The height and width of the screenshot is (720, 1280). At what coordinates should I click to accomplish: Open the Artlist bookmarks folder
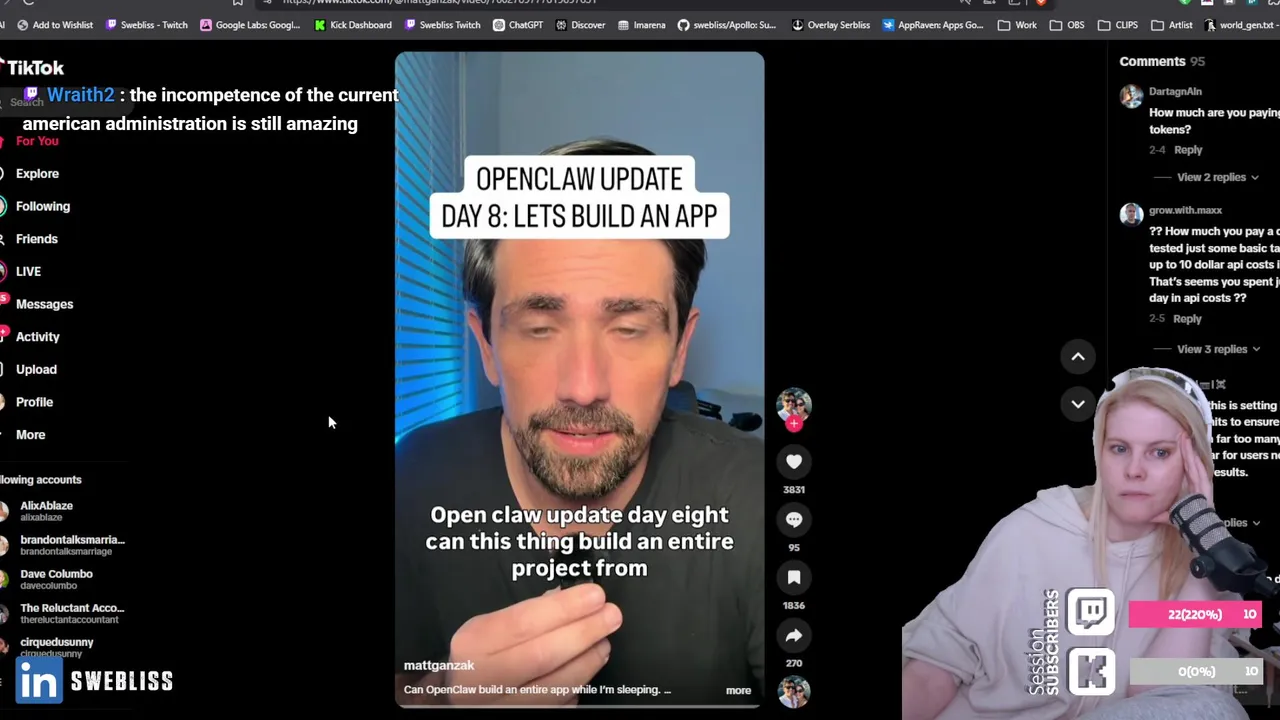pyautogui.click(x=1171, y=25)
